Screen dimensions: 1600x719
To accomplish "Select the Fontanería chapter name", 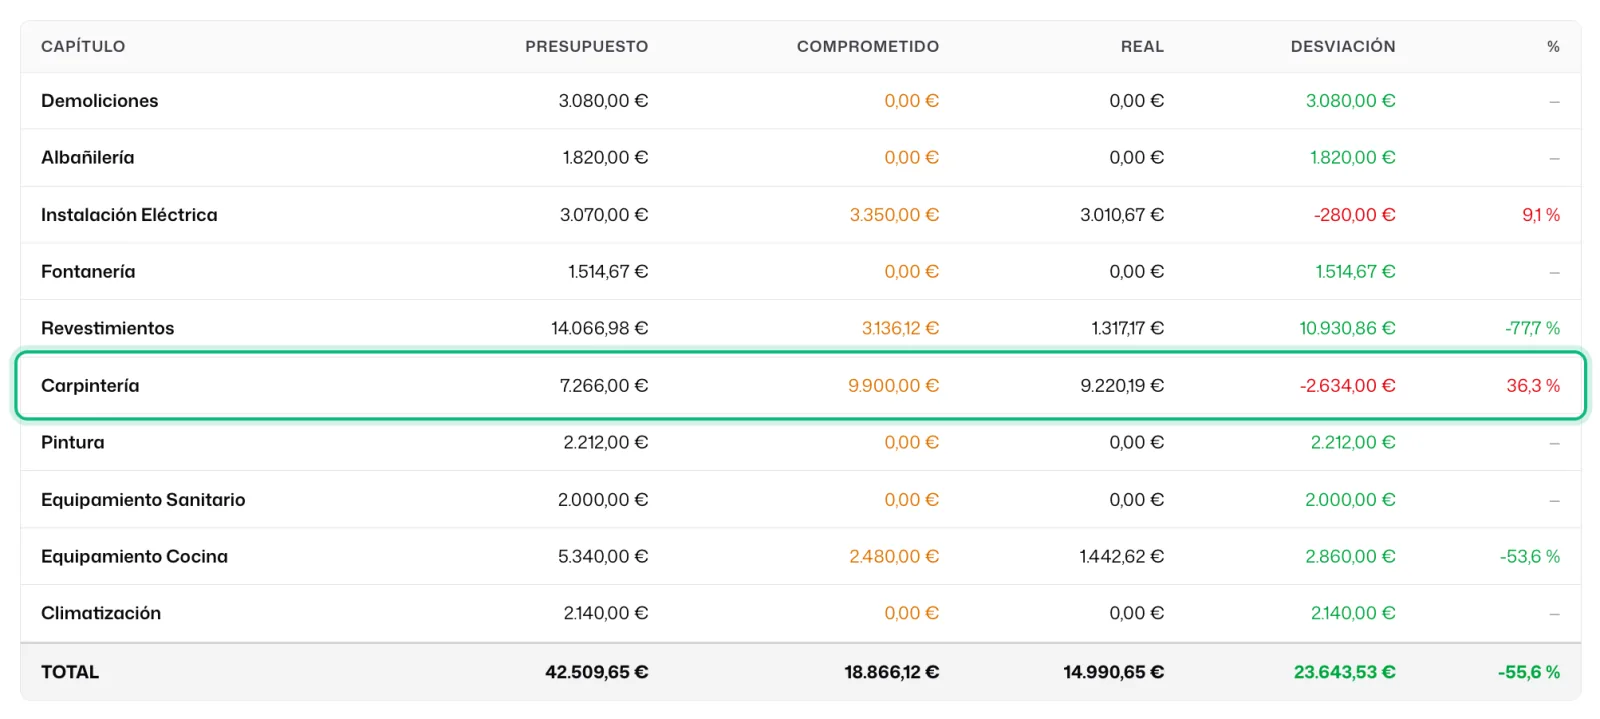I will click(x=88, y=272).
